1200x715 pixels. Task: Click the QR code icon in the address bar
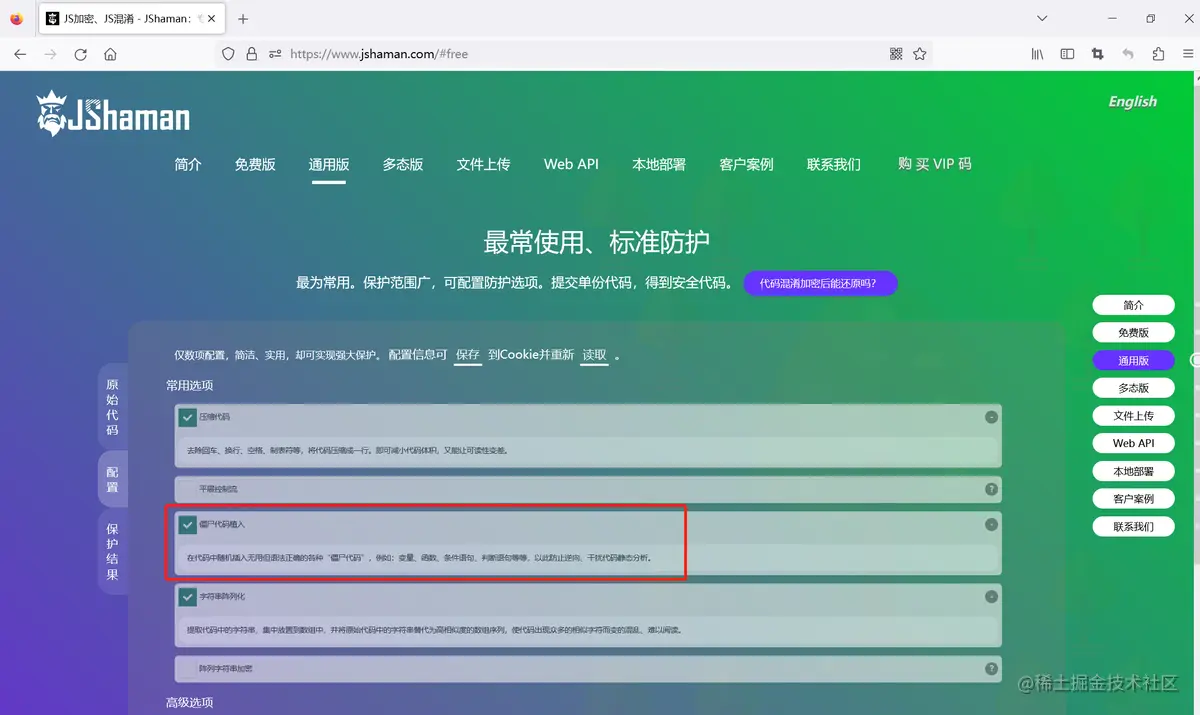point(896,54)
